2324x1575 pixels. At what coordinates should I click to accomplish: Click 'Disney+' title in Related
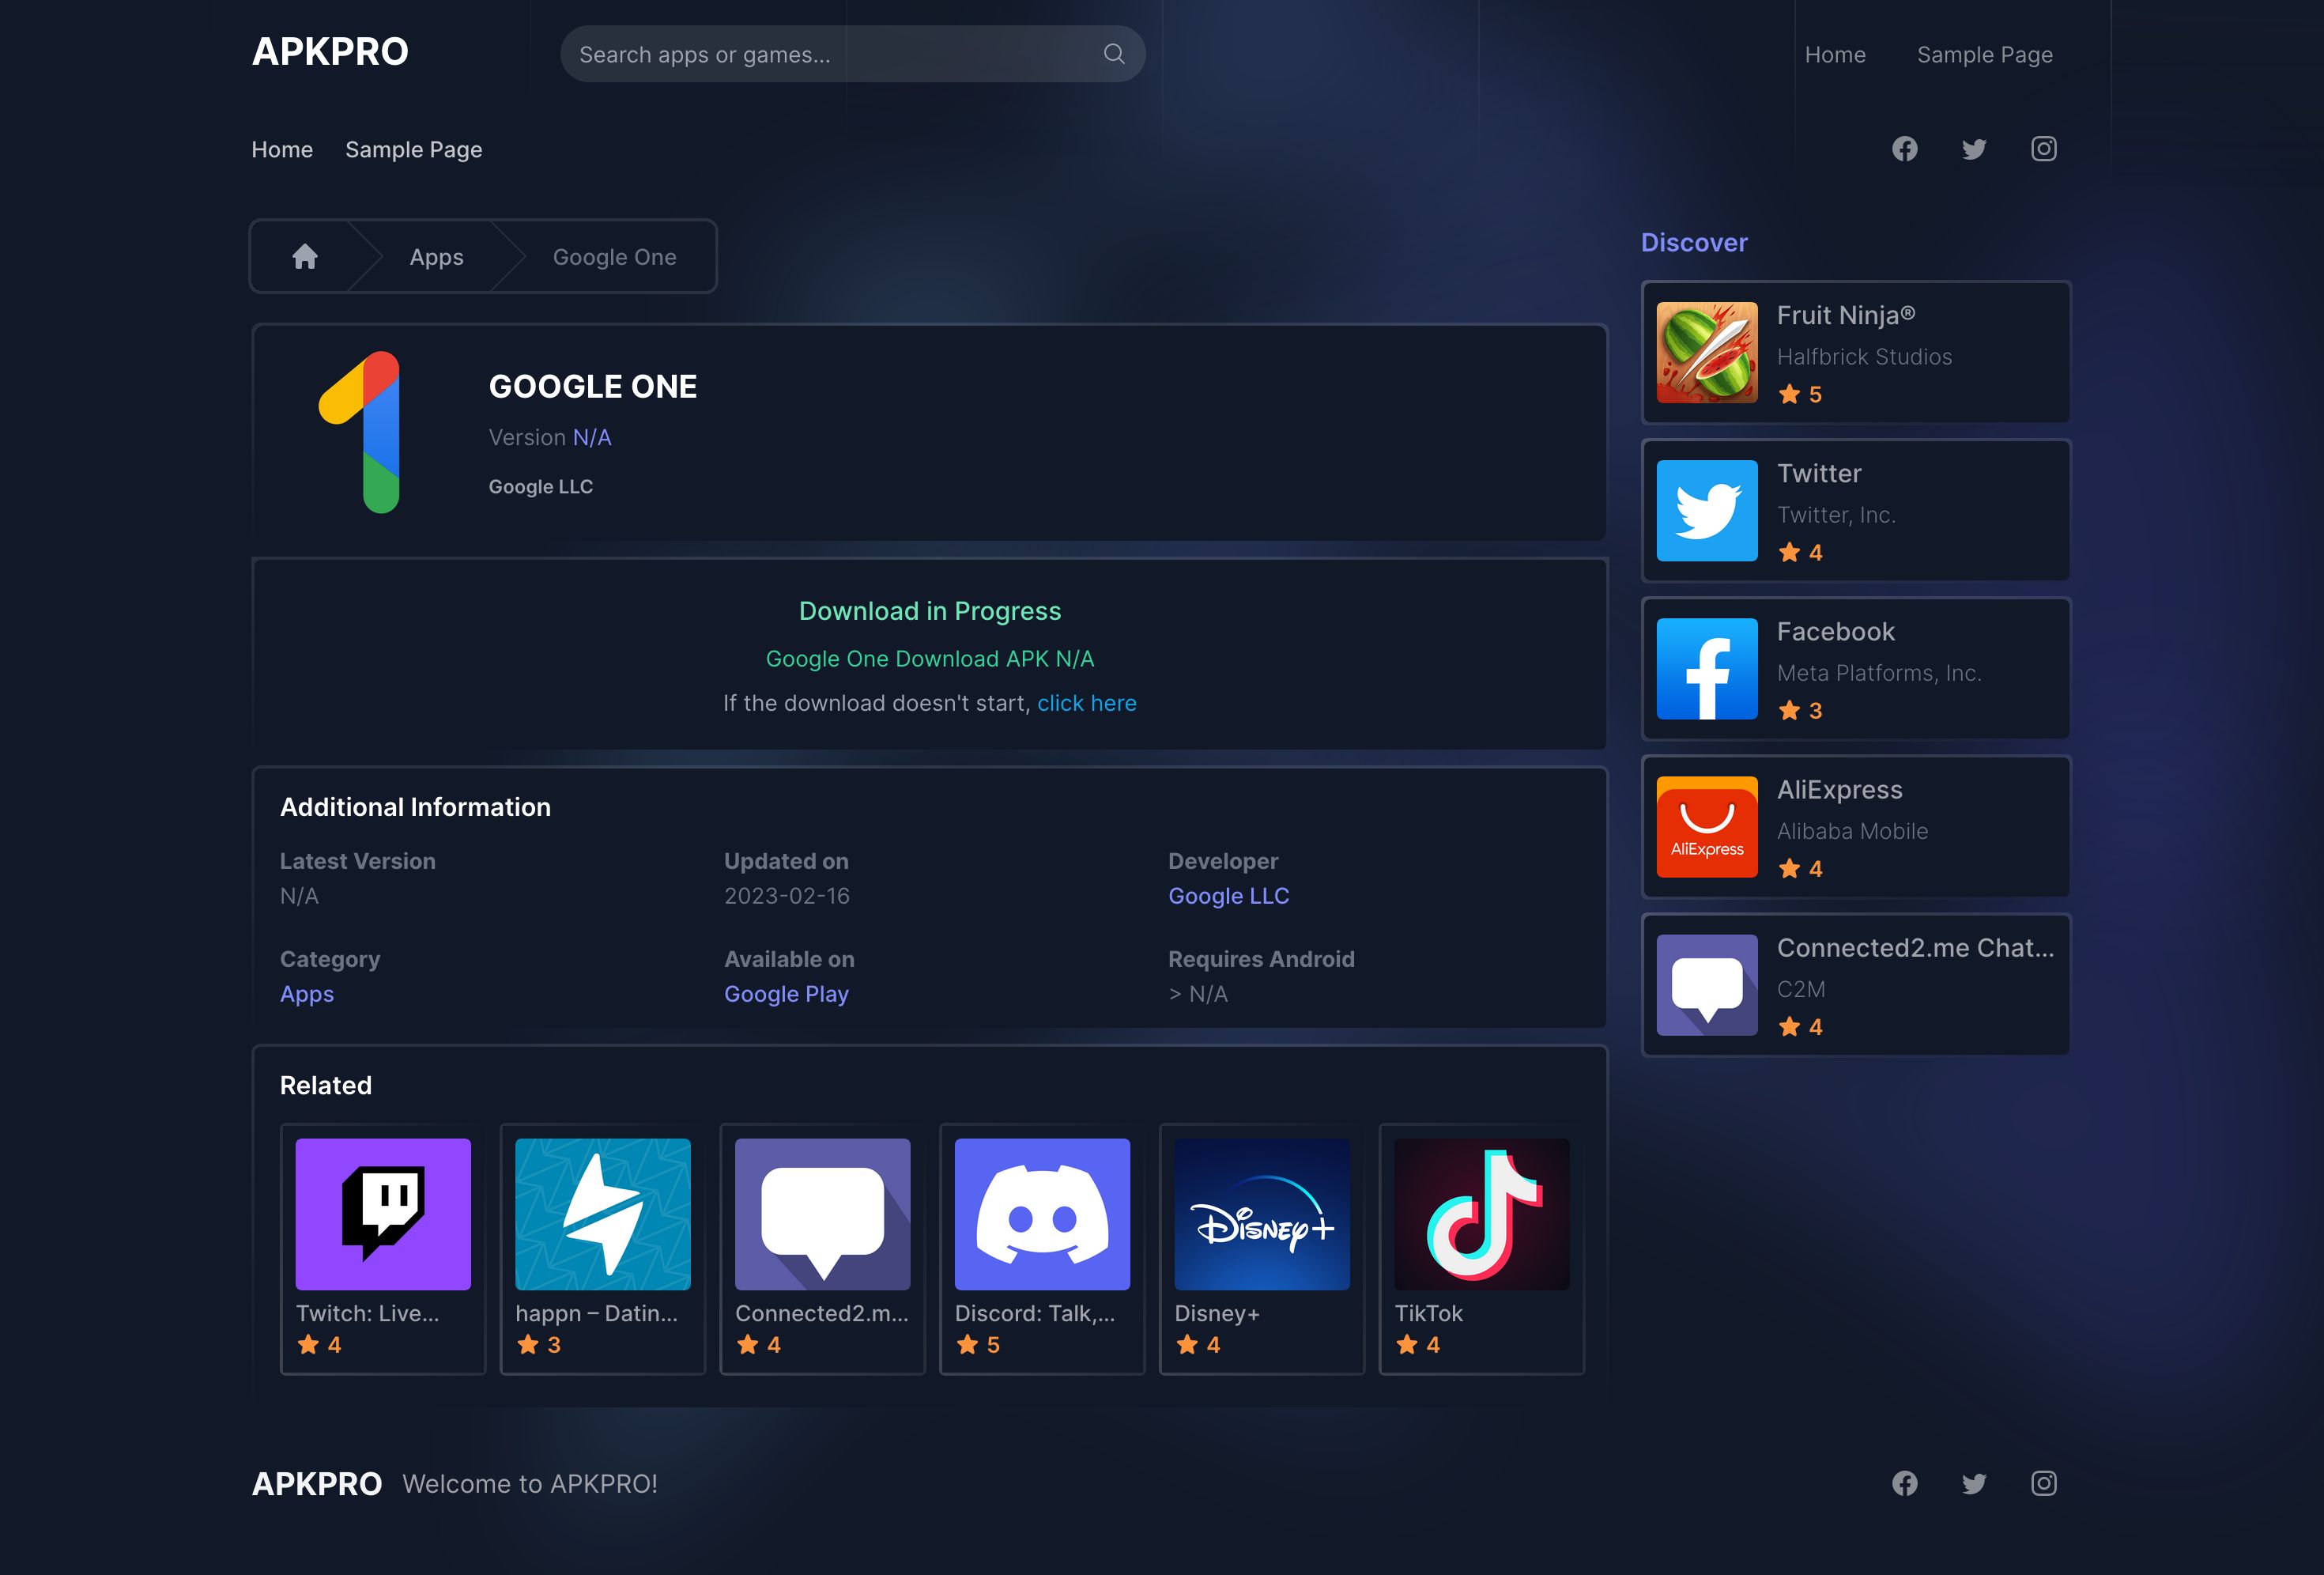click(x=1217, y=1314)
